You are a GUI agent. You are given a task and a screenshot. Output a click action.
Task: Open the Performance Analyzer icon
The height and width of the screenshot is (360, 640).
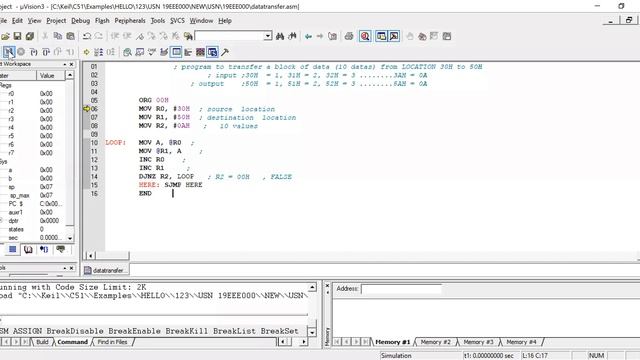pos(188,52)
